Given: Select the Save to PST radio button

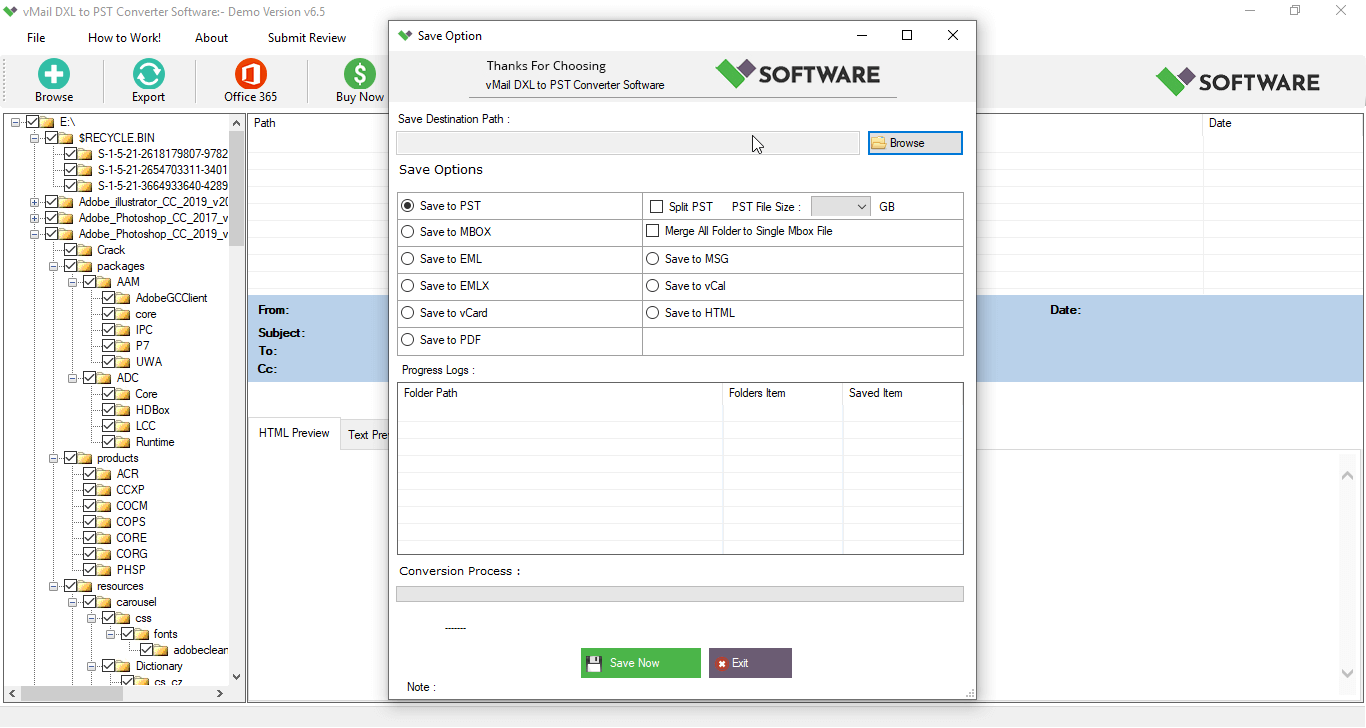Looking at the screenshot, I should pos(408,206).
